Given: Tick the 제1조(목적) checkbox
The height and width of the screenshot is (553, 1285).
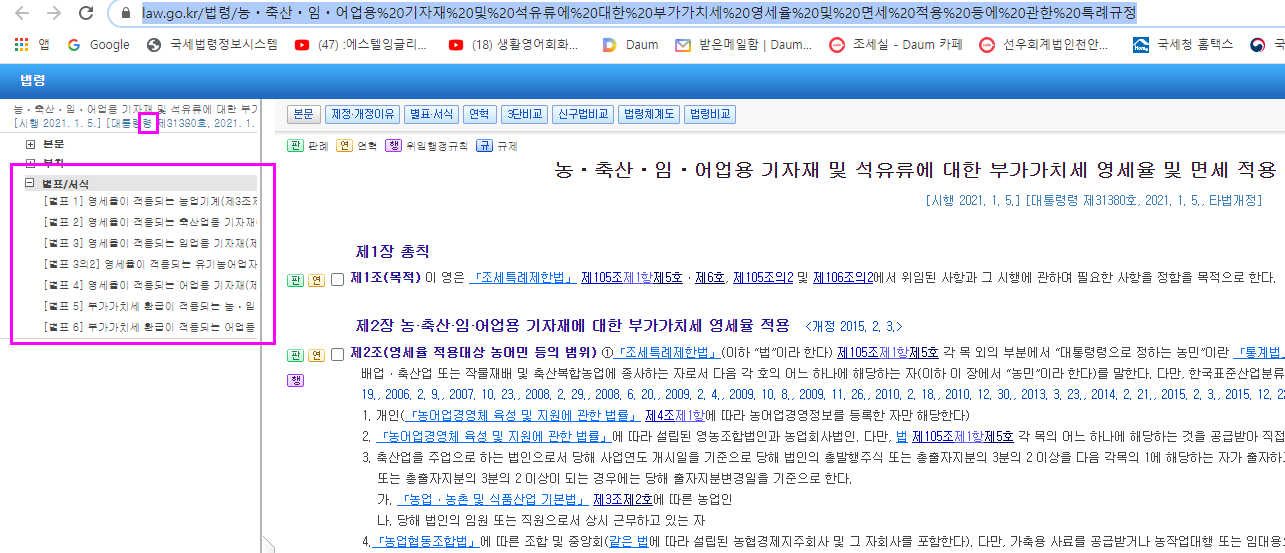Looking at the screenshot, I should pyautogui.click(x=338, y=279).
